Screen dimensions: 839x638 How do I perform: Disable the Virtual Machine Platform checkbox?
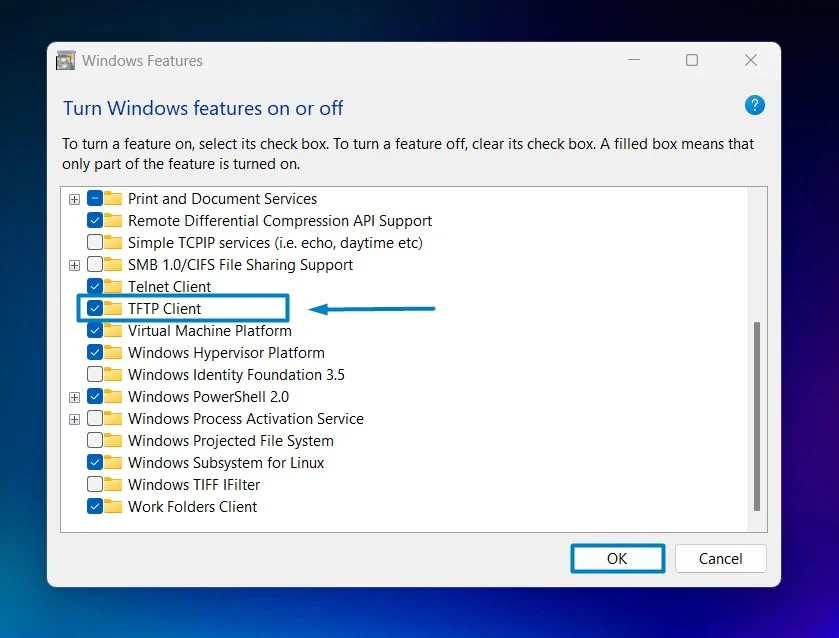pyautogui.click(x=95, y=330)
